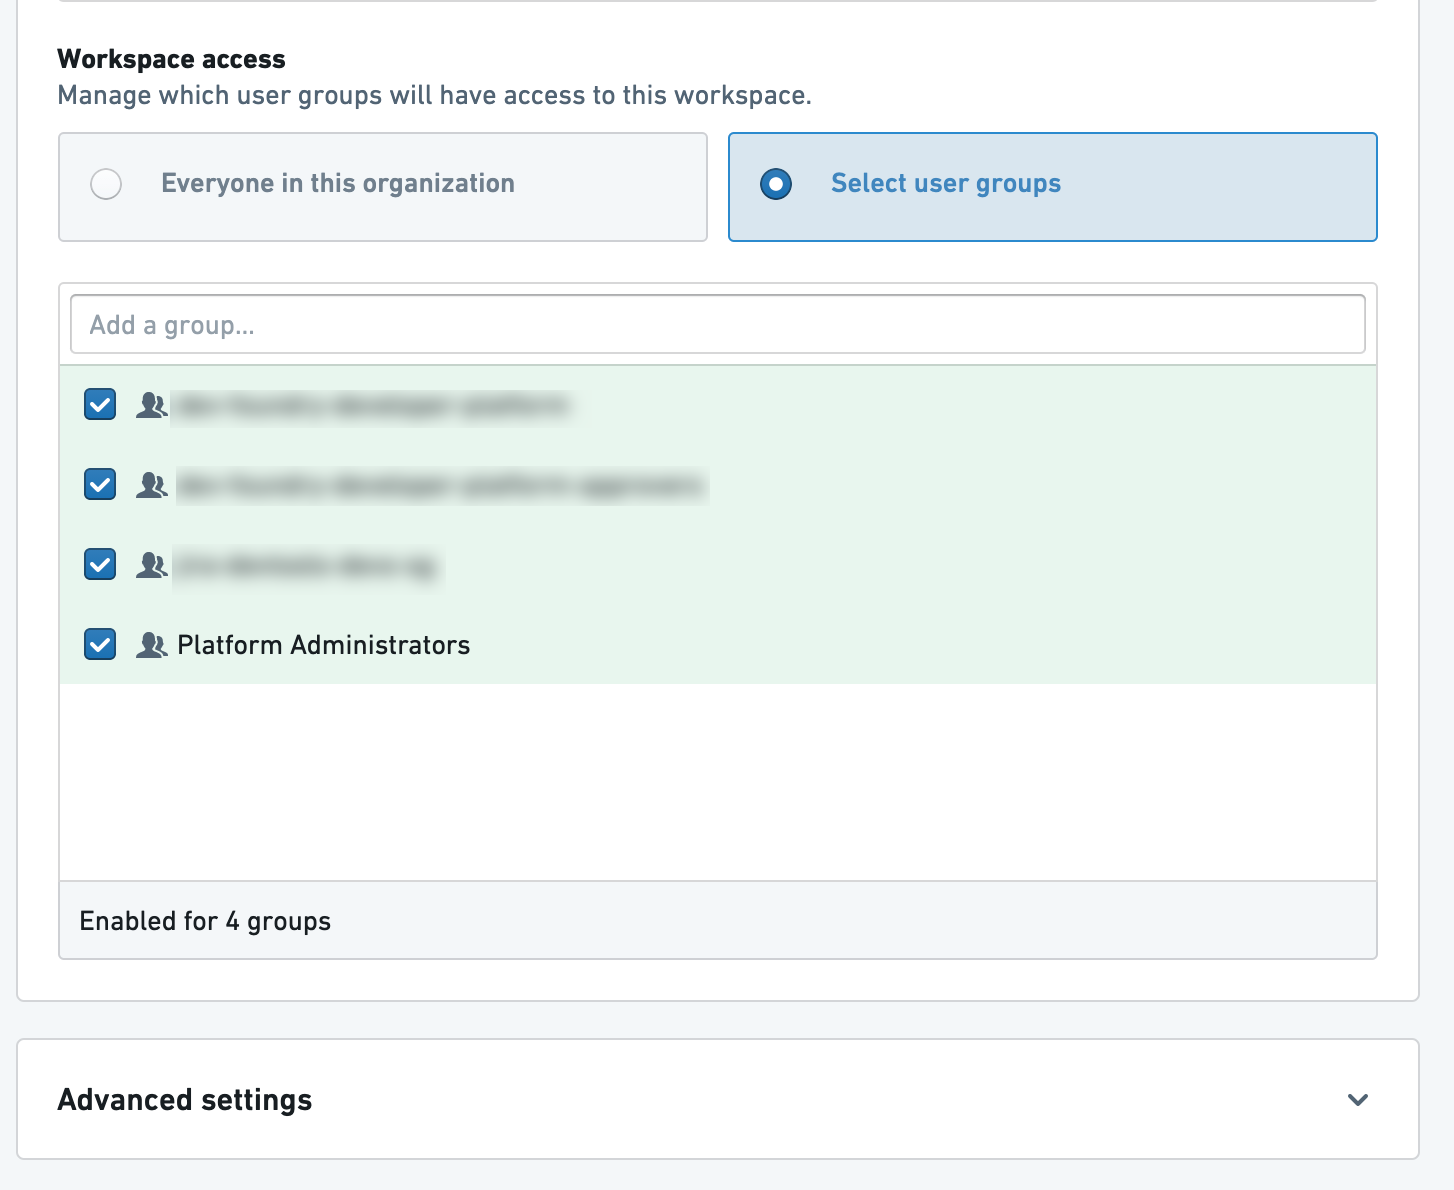Uncheck the Platform Administrators group checkbox
The height and width of the screenshot is (1190, 1454).
100,645
